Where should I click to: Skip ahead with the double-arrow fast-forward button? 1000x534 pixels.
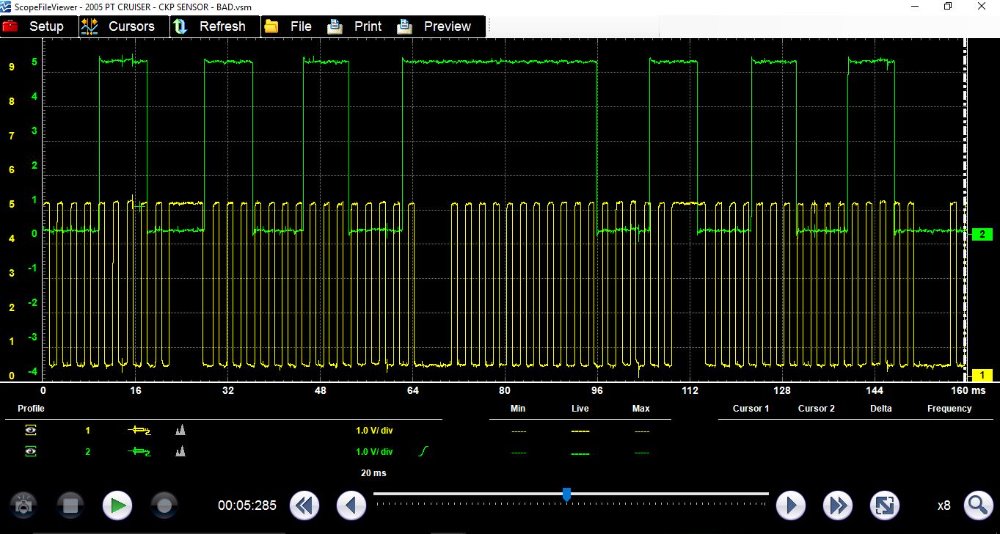pos(837,505)
